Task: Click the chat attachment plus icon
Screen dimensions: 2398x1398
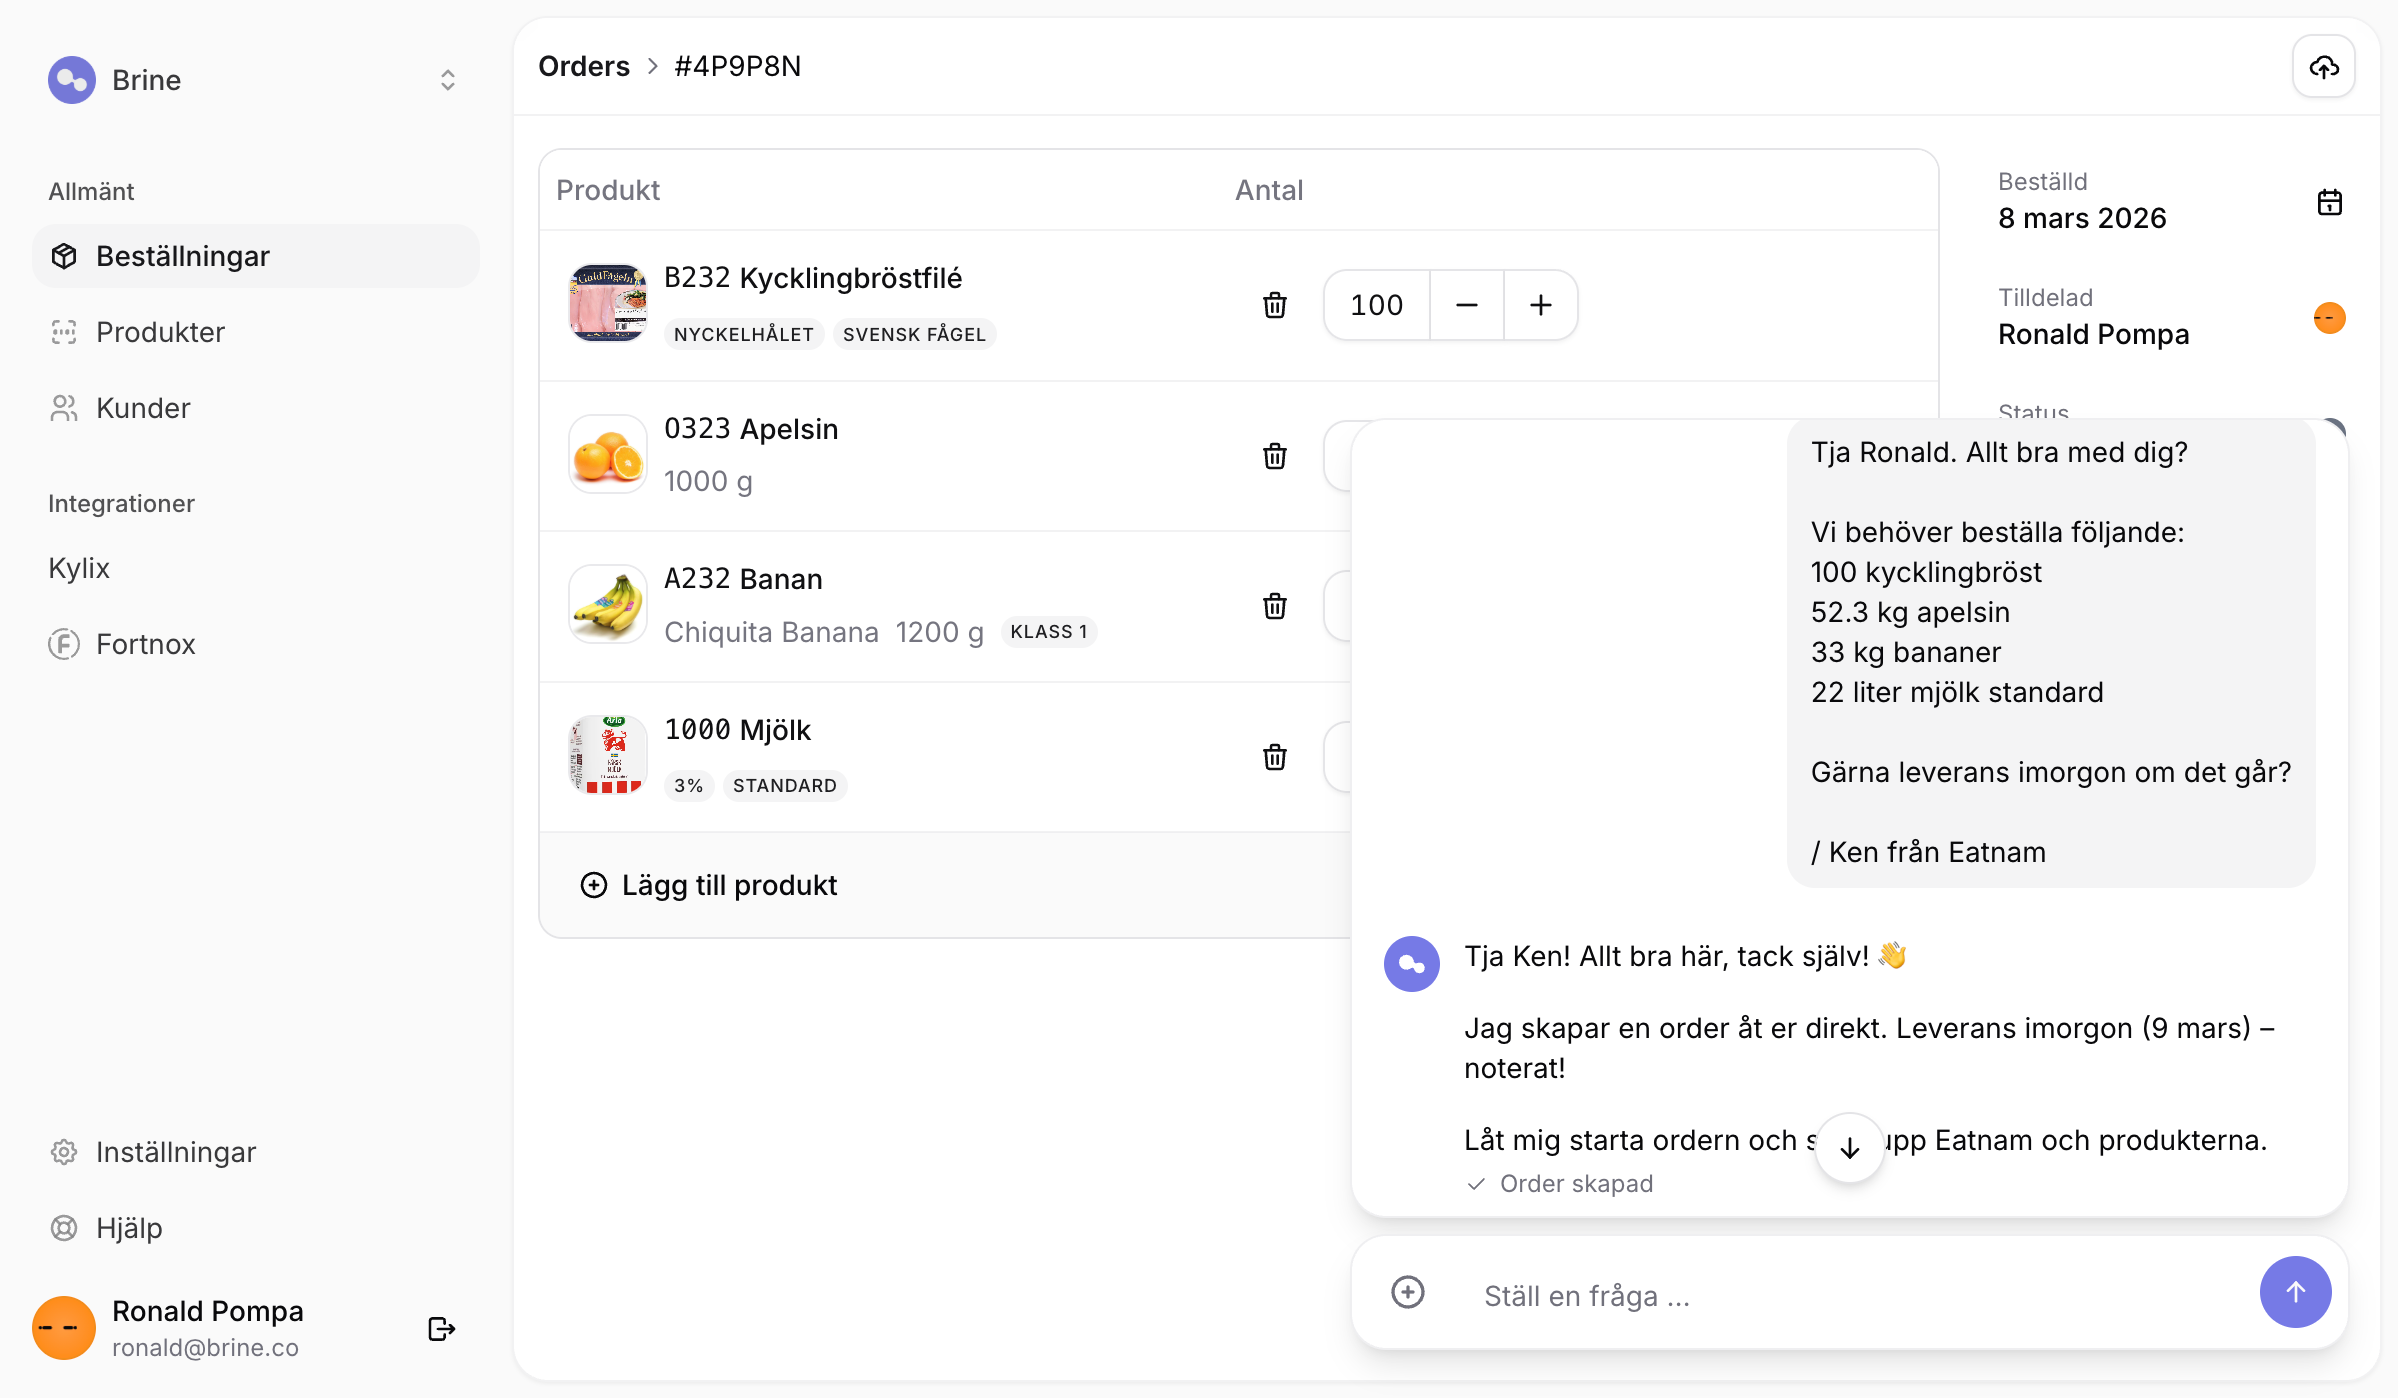Action: pos(1407,1292)
